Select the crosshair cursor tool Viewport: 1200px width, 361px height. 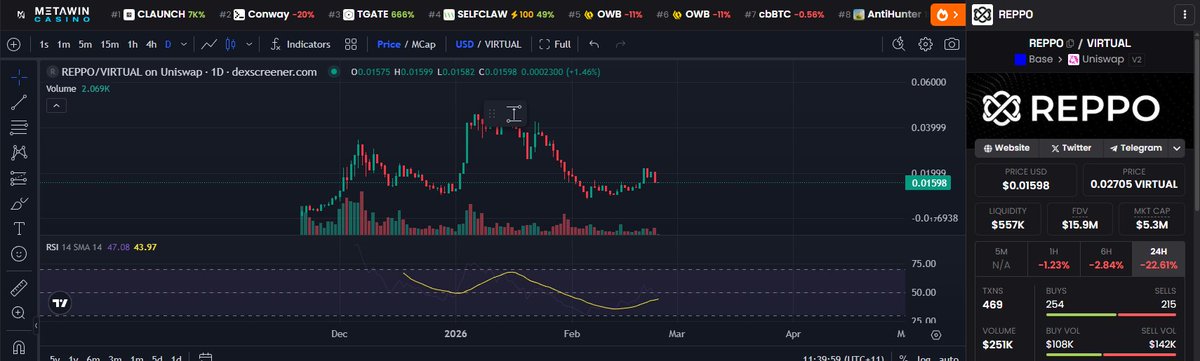(x=18, y=76)
